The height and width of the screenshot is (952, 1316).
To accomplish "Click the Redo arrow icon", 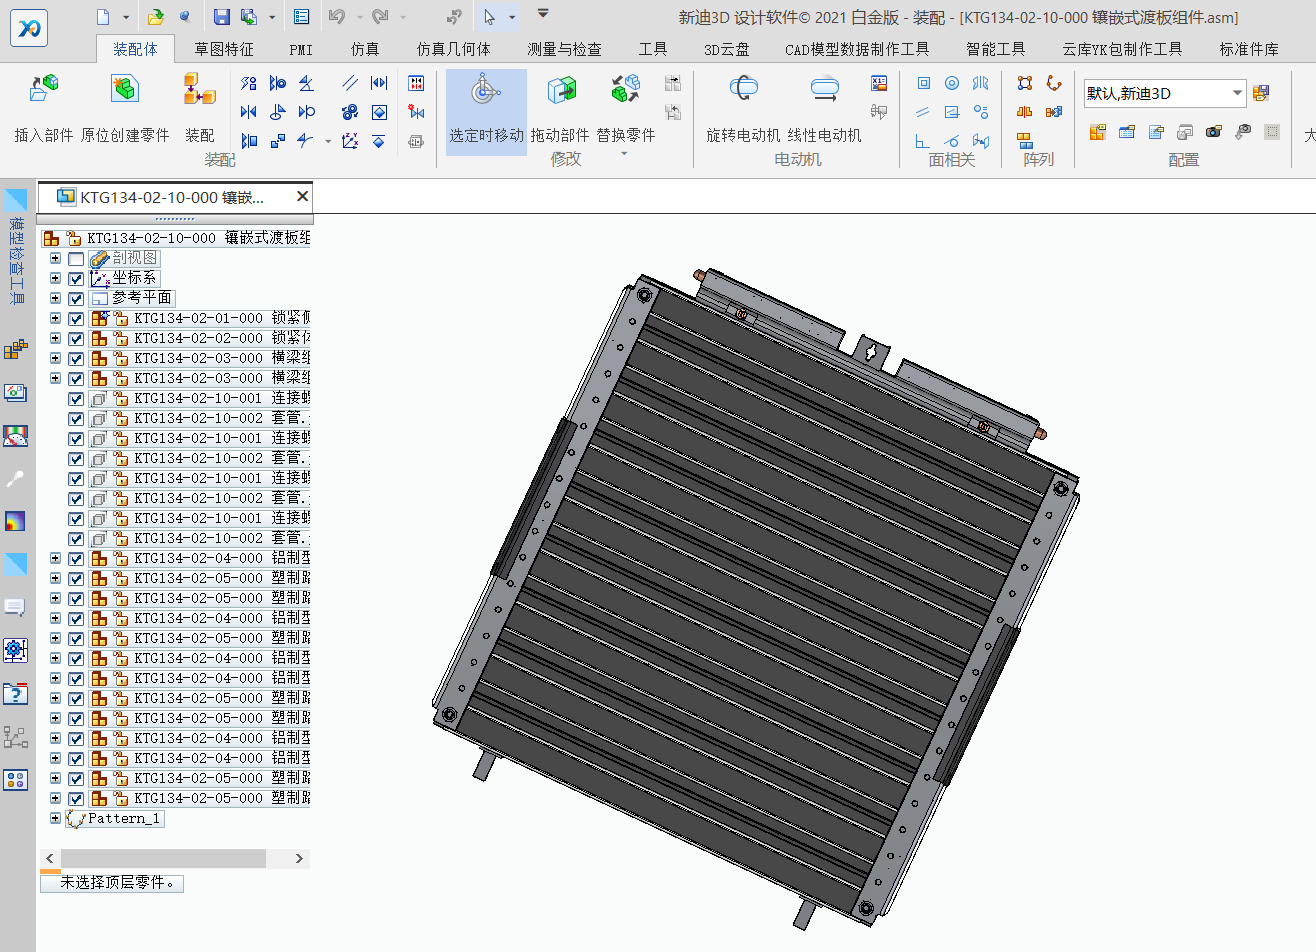I will tap(380, 17).
